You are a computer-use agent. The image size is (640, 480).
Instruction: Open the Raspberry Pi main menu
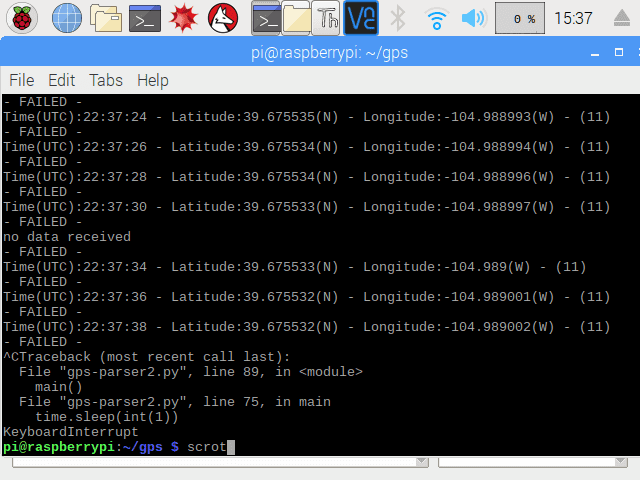(22, 18)
